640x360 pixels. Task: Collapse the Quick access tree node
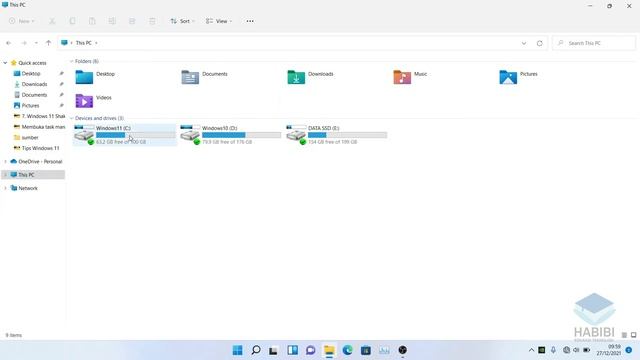point(5,63)
